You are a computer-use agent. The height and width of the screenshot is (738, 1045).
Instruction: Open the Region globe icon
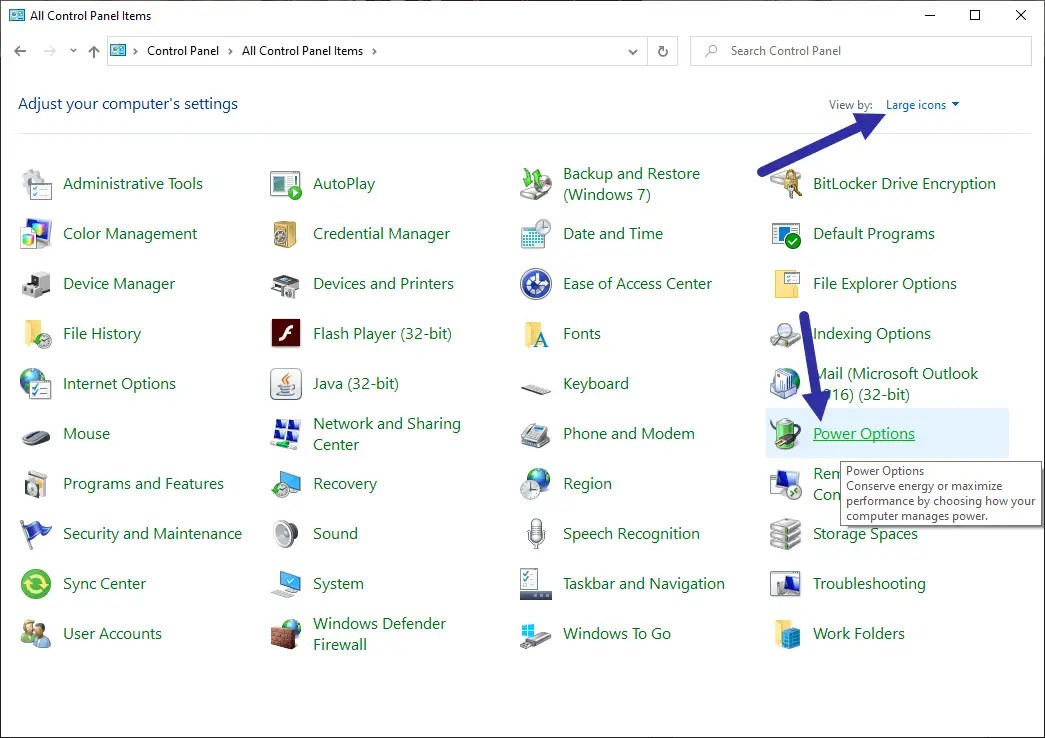coord(536,484)
